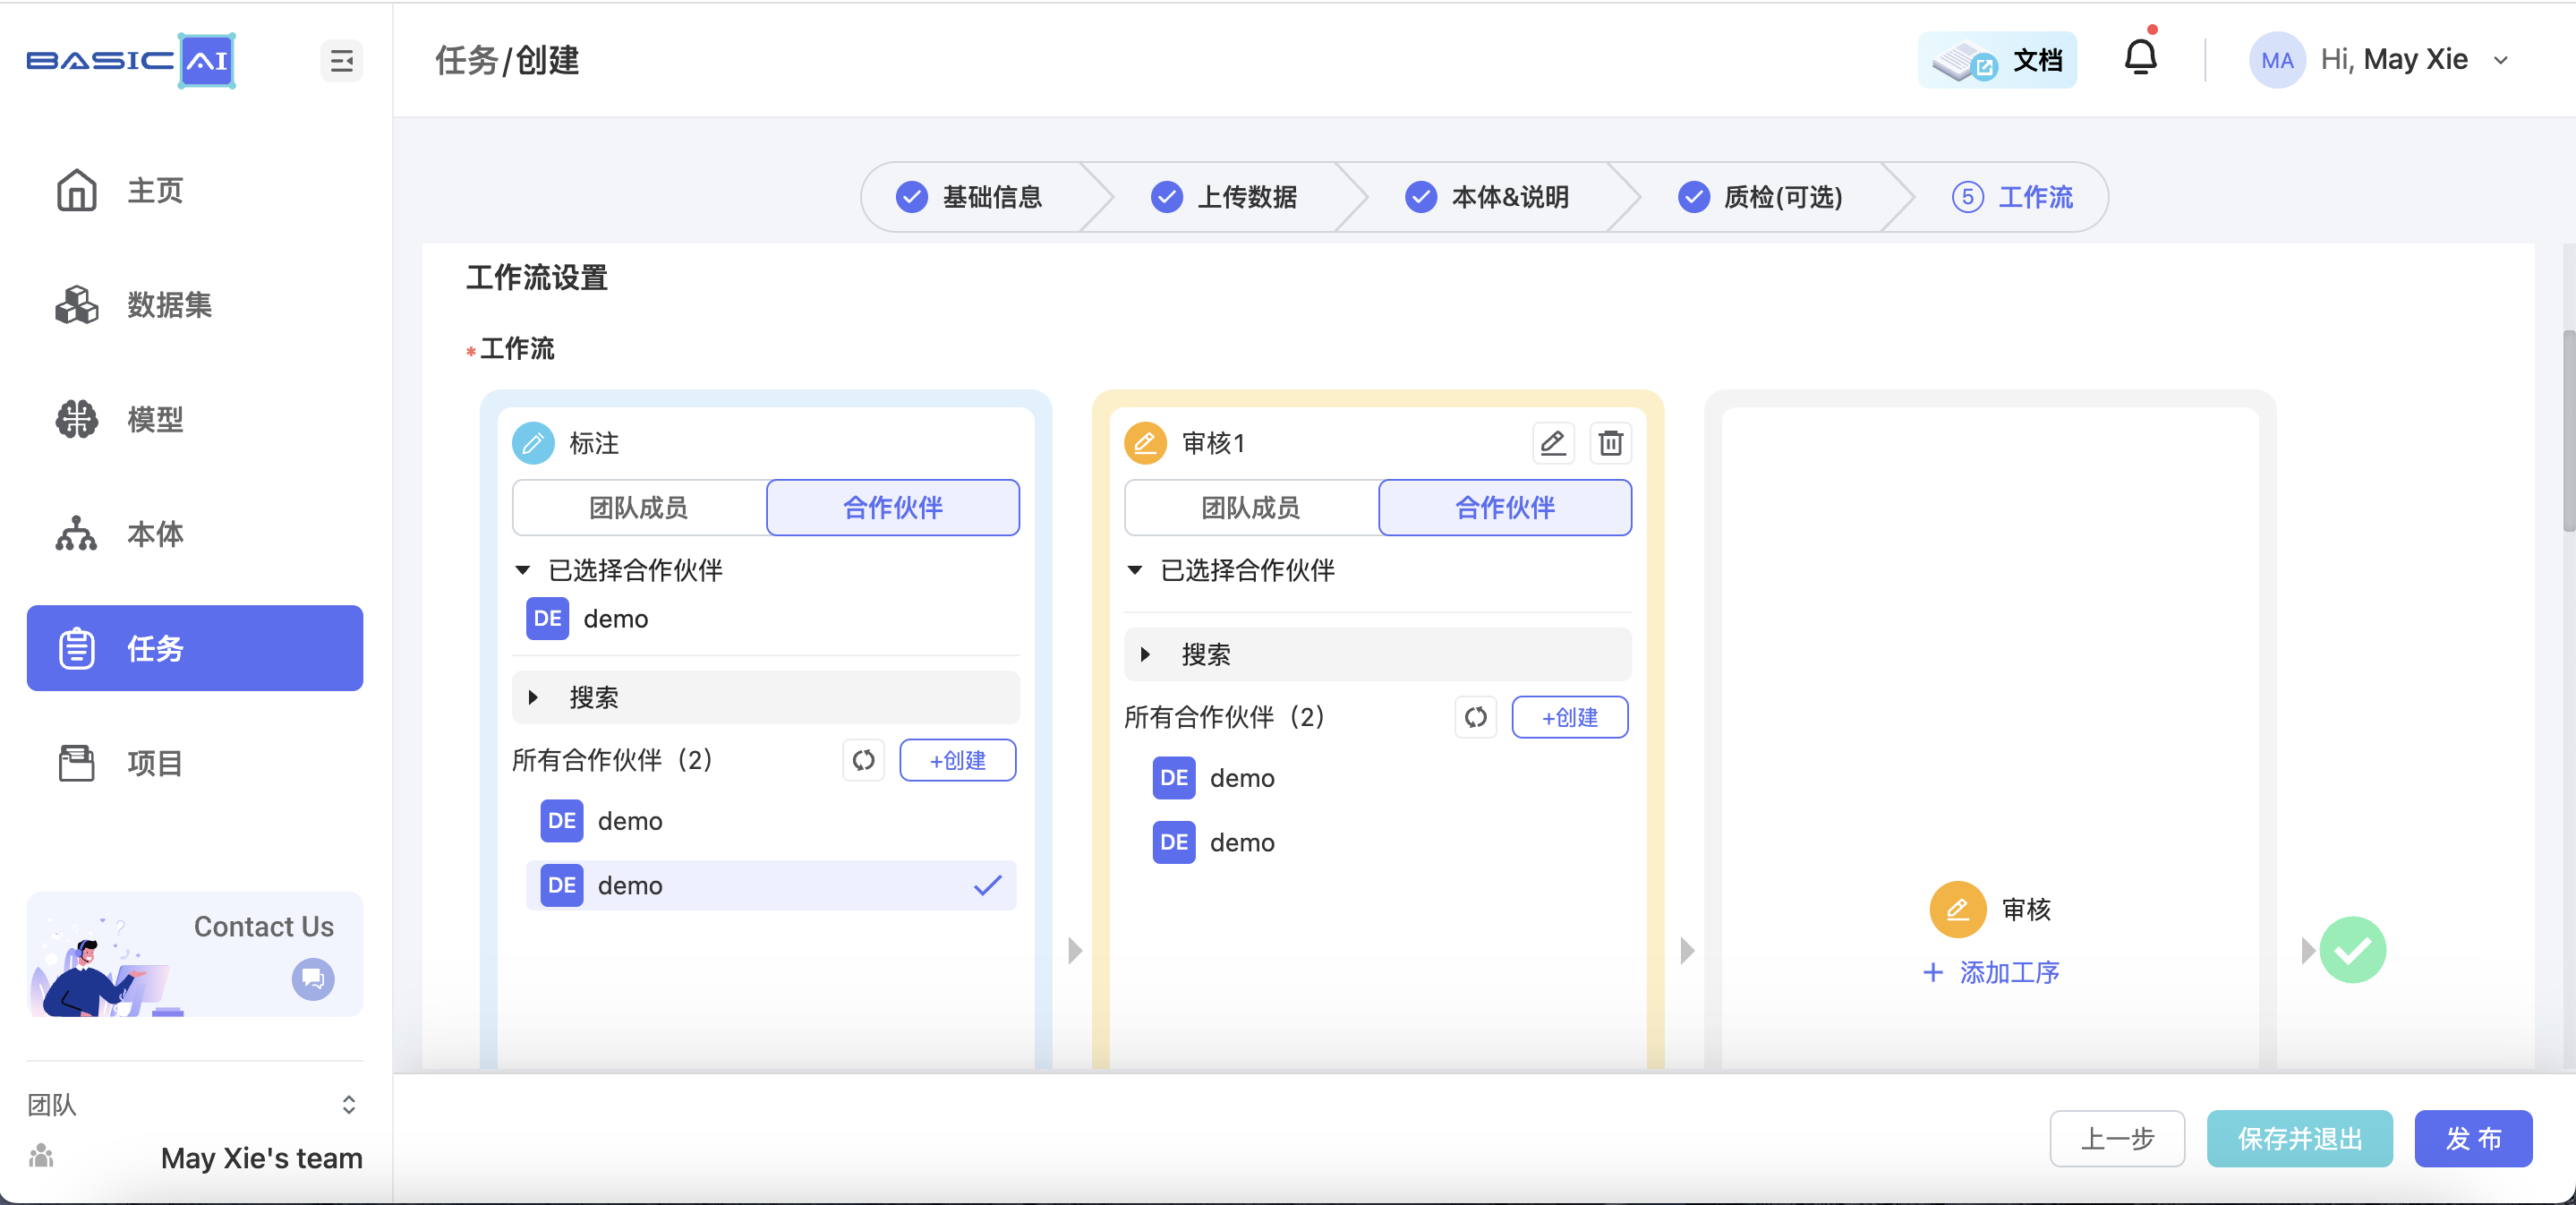Click the BasicAI logo
Screen dimensions: 2576x1205
click(131, 61)
